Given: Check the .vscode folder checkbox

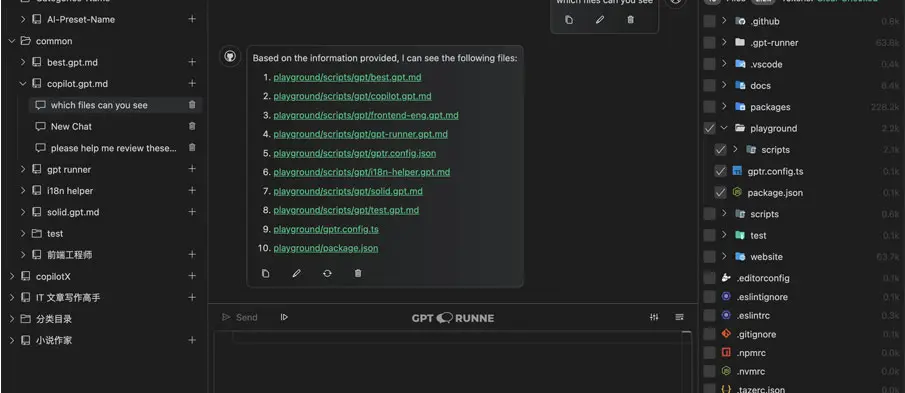Looking at the screenshot, I should click(x=709, y=64).
